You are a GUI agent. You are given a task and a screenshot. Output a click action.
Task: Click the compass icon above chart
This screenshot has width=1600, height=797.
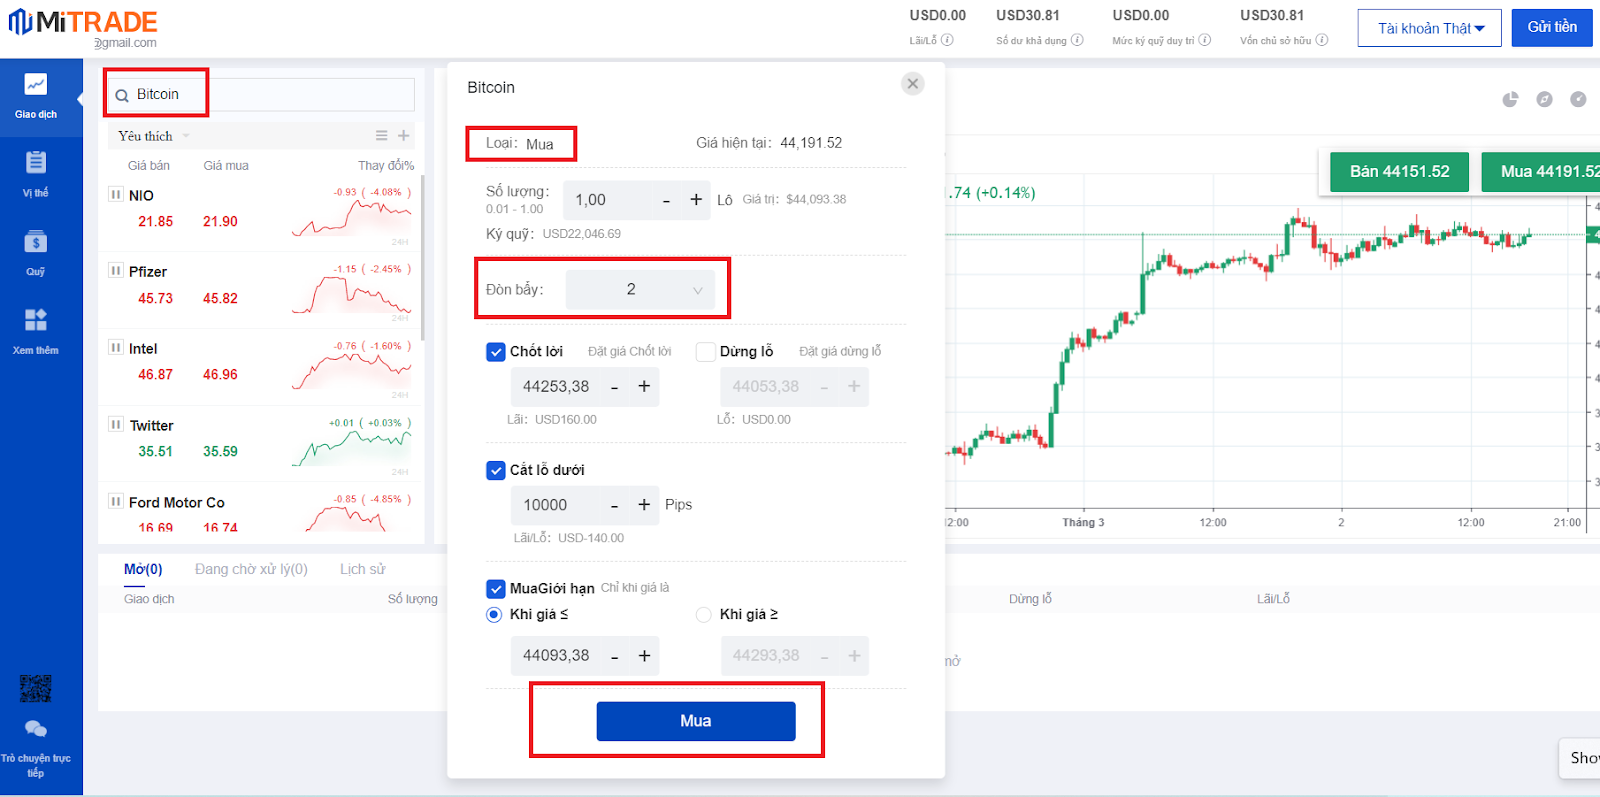[1545, 99]
